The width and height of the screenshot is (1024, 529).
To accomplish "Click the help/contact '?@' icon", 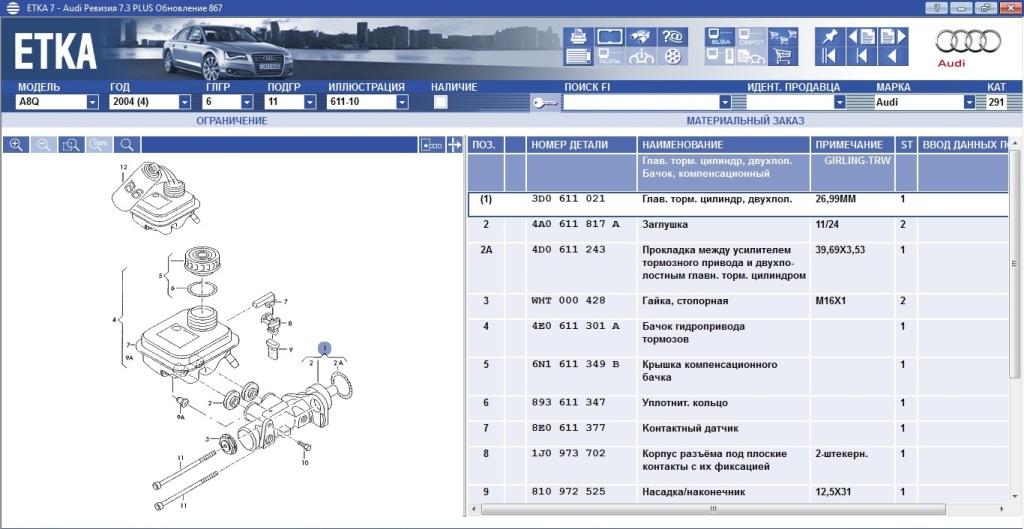I will 673,37.
